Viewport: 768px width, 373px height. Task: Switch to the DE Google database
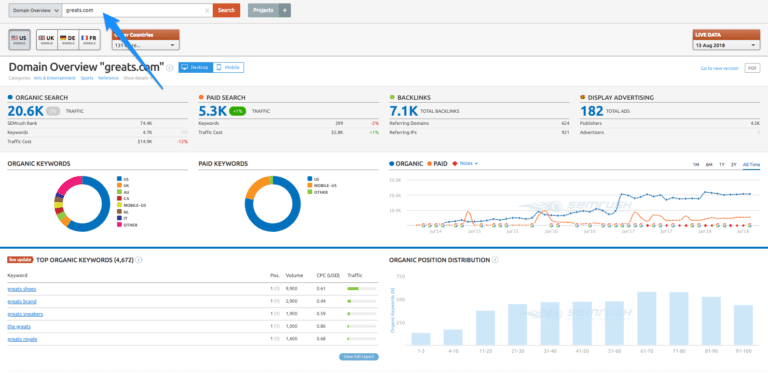click(x=68, y=40)
